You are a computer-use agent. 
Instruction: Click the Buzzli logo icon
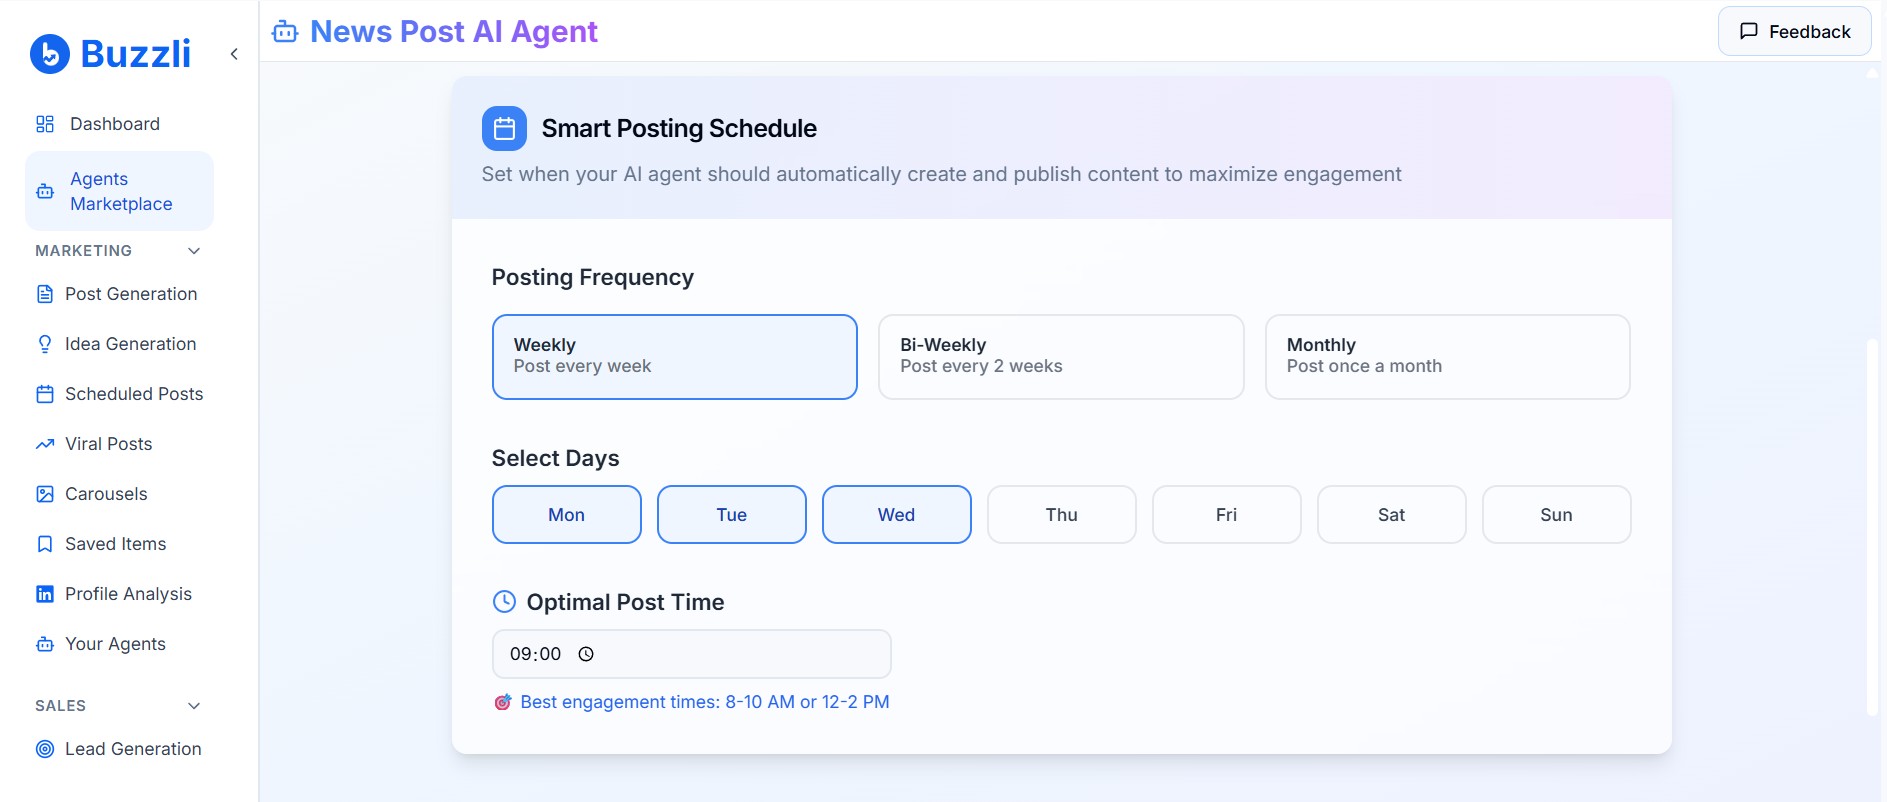[x=48, y=53]
